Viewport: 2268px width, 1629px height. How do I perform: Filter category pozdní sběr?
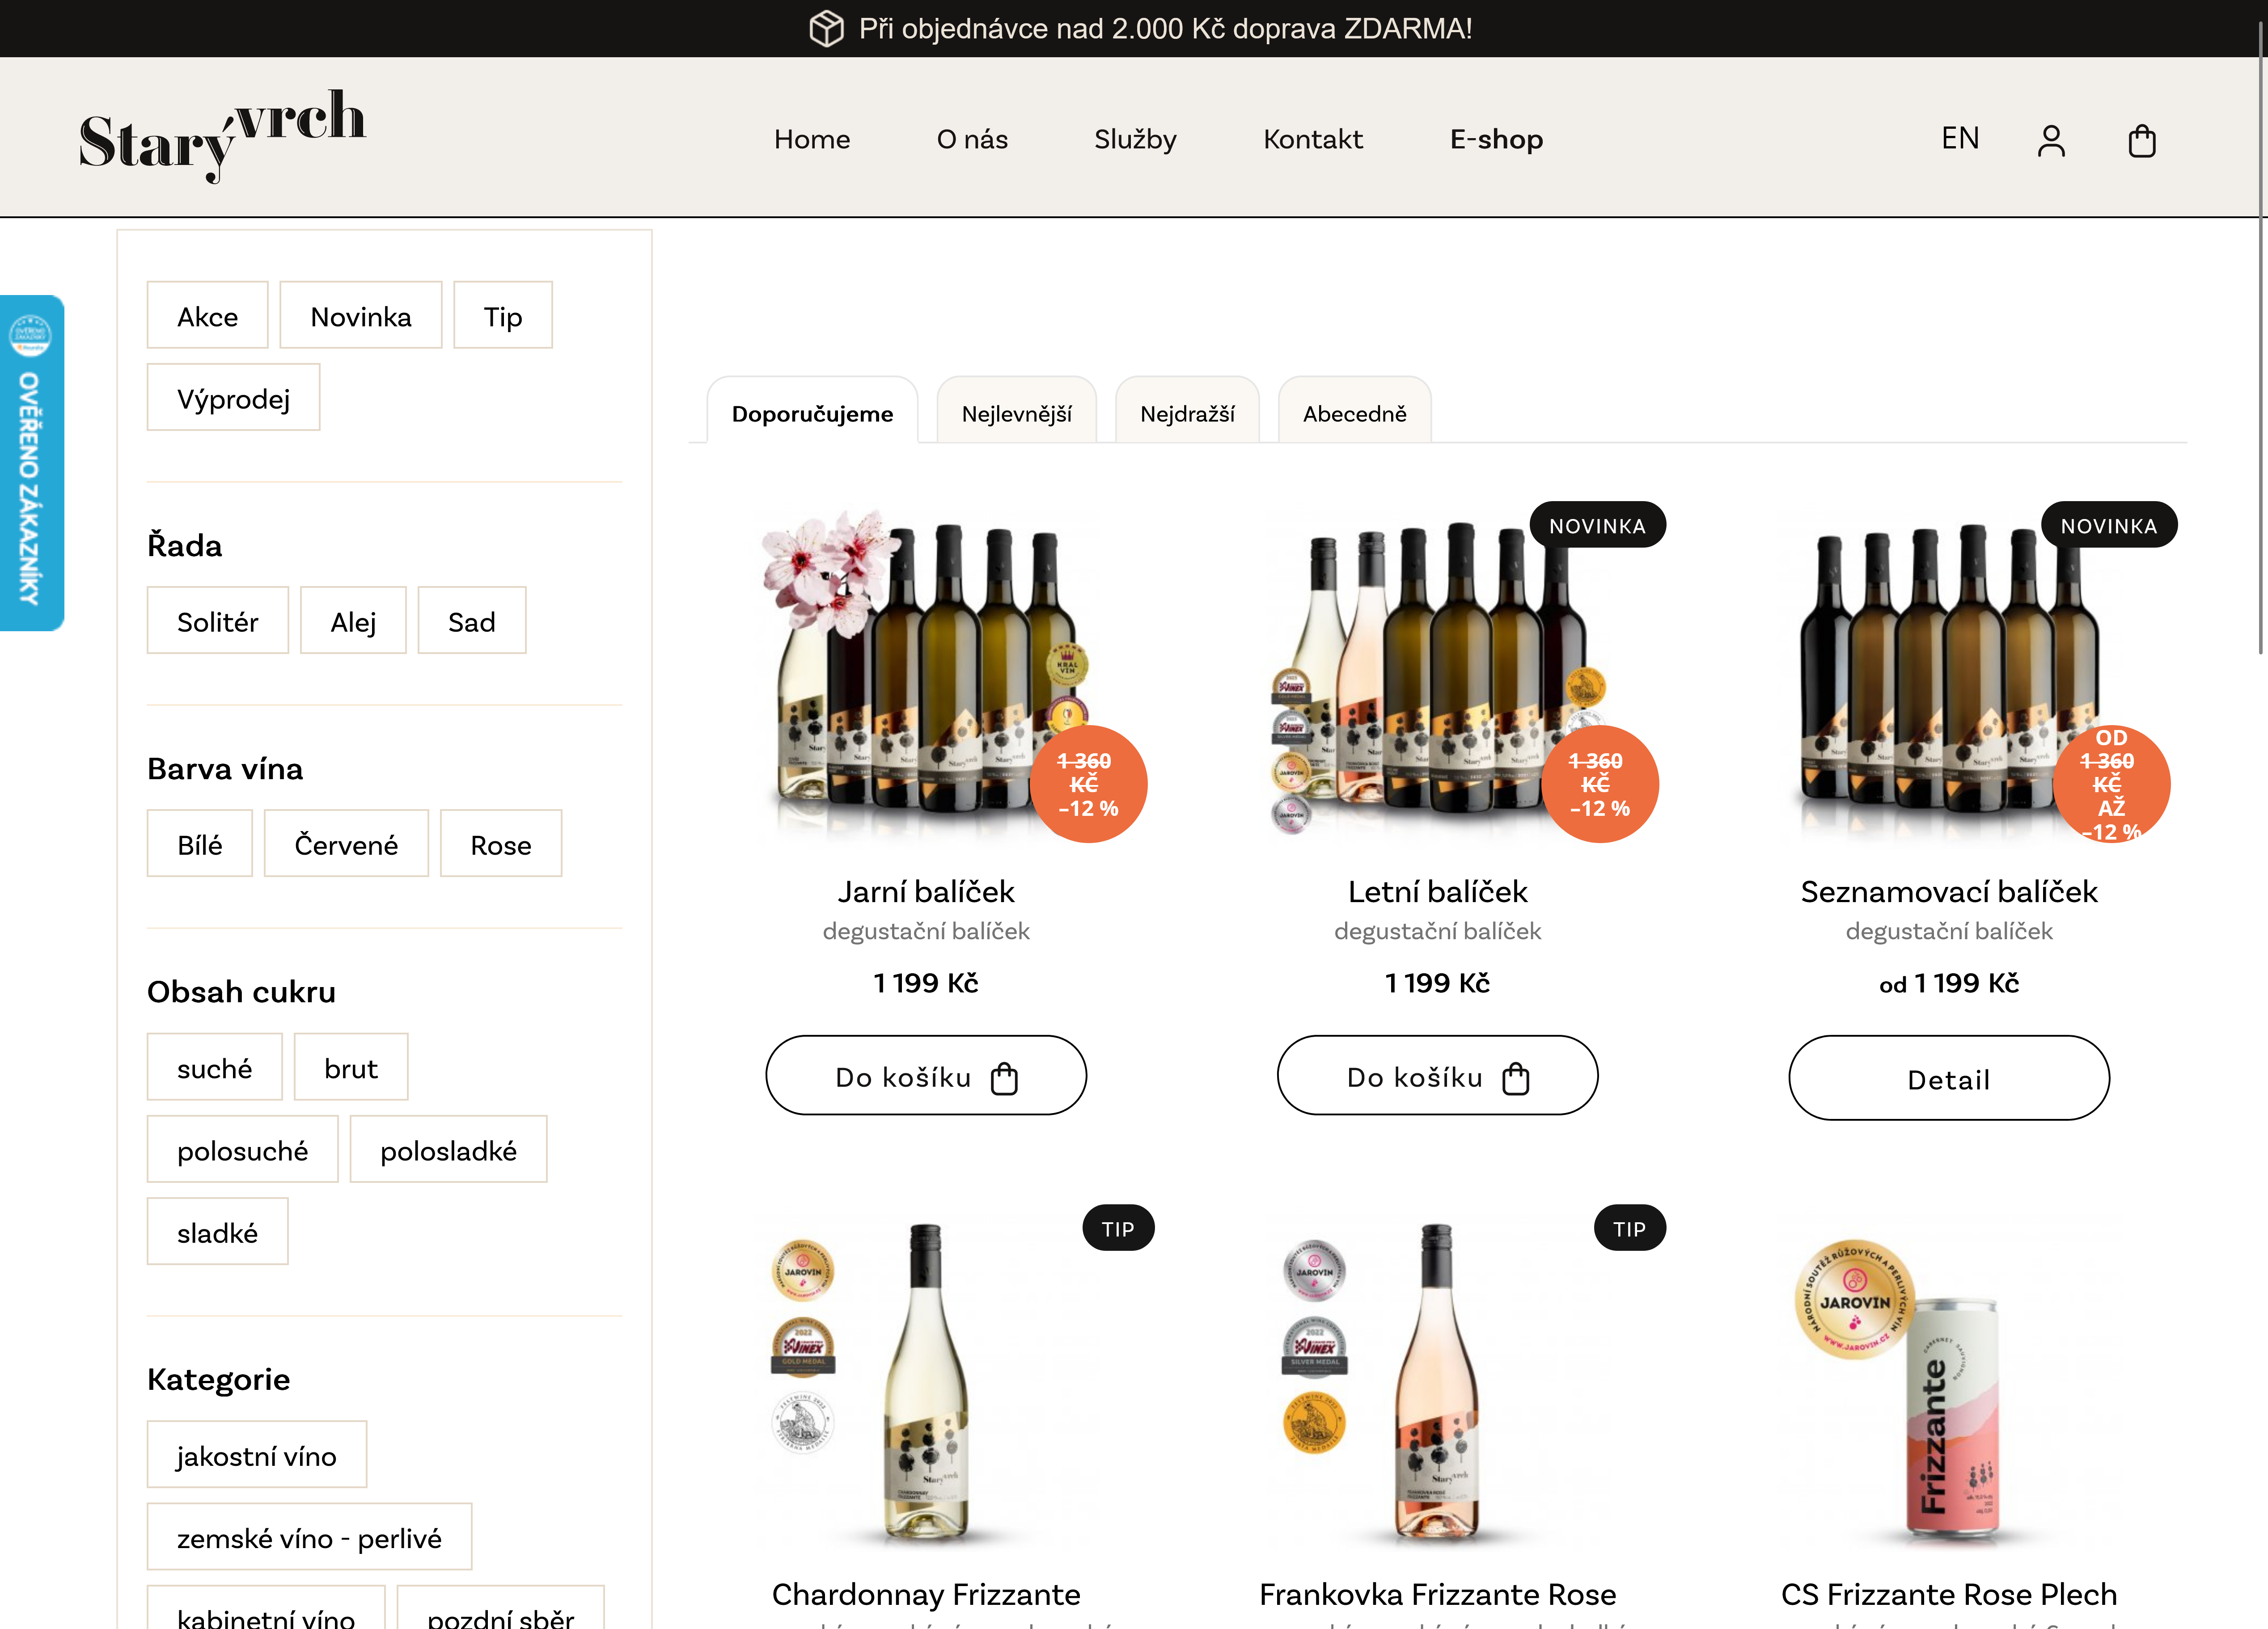click(x=501, y=1608)
